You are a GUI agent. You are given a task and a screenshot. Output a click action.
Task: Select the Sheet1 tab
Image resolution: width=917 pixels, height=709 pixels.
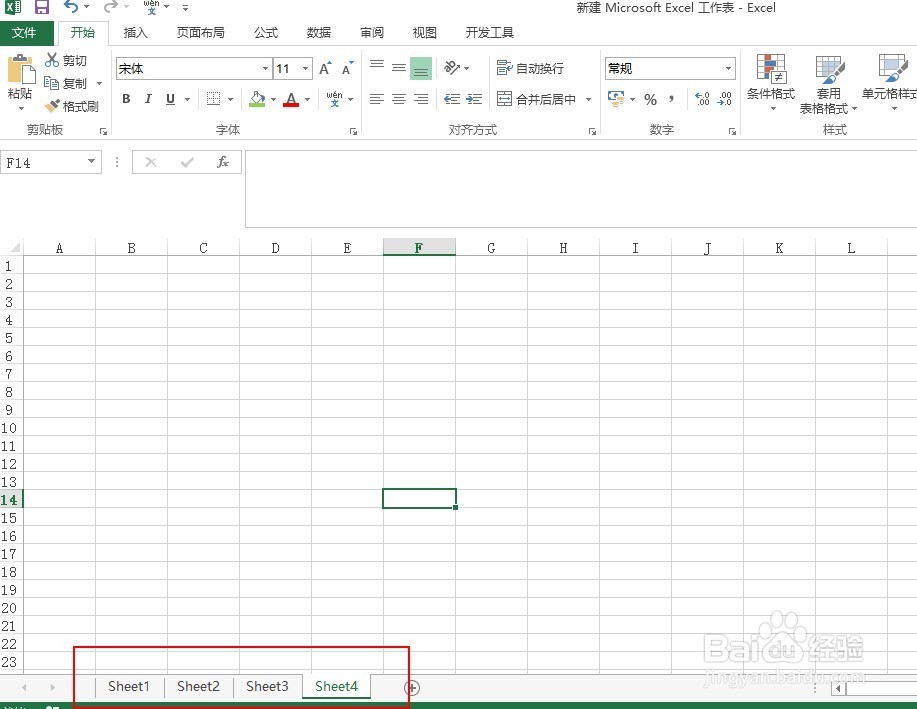pos(129,687)
